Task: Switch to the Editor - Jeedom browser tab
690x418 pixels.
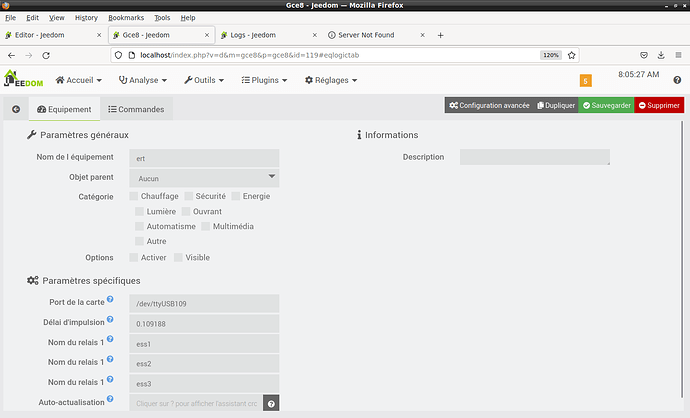Action: [x=54, y=35]
